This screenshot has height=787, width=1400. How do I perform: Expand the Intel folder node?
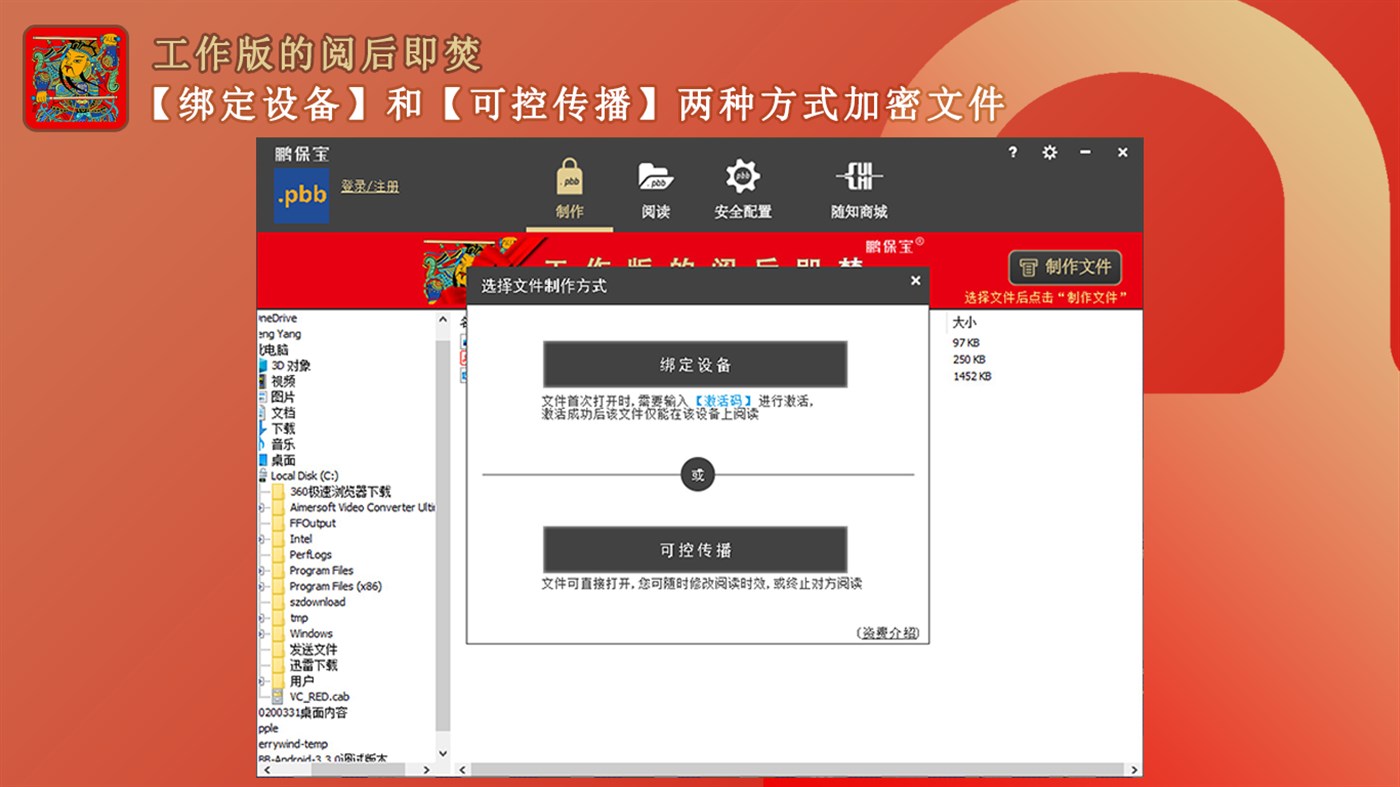click(262, 539)
